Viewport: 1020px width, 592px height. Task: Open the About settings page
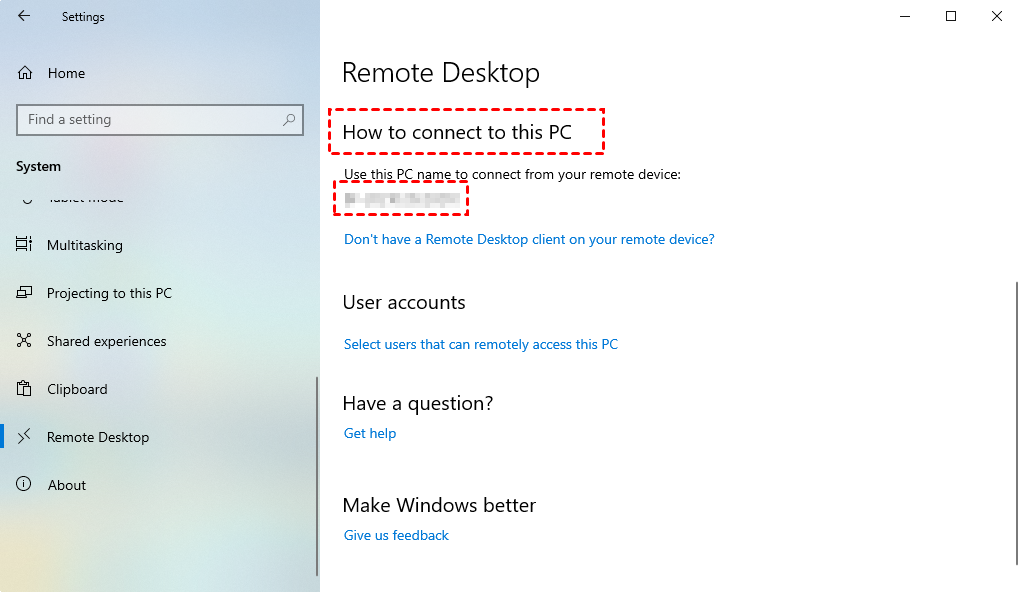[67, 484]
